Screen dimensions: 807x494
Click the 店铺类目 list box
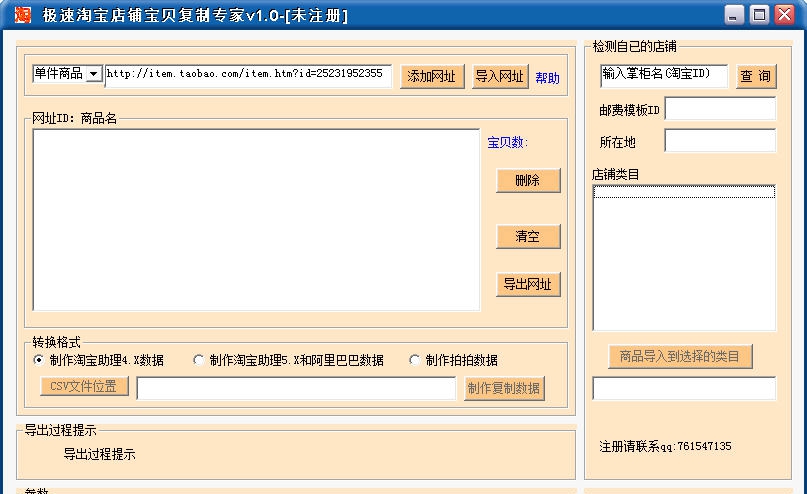(x=684, y=258)
